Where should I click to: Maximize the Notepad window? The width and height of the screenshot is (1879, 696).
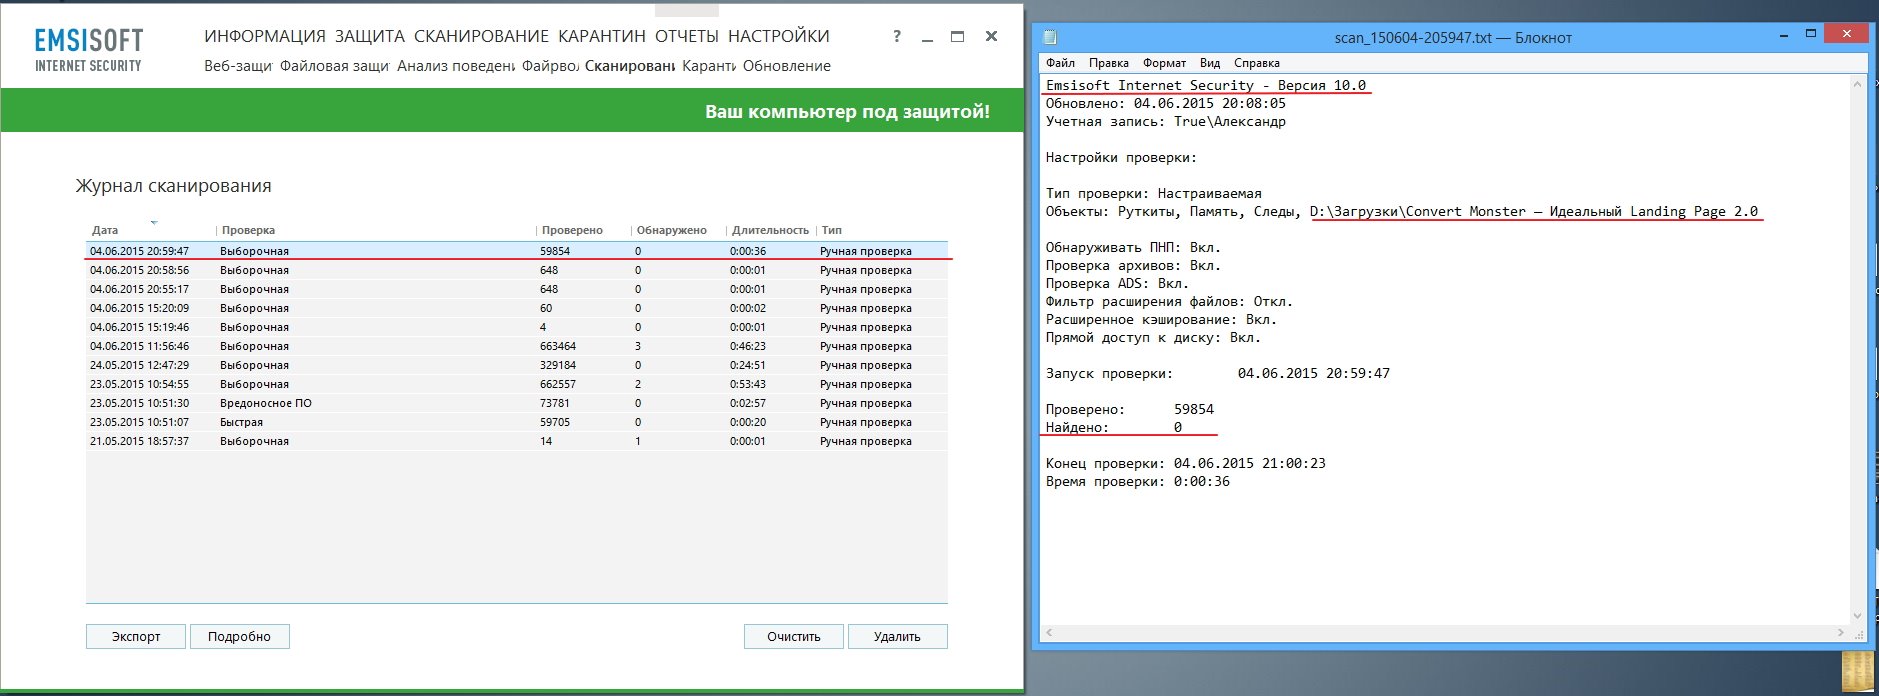(x=1810, y=35)
